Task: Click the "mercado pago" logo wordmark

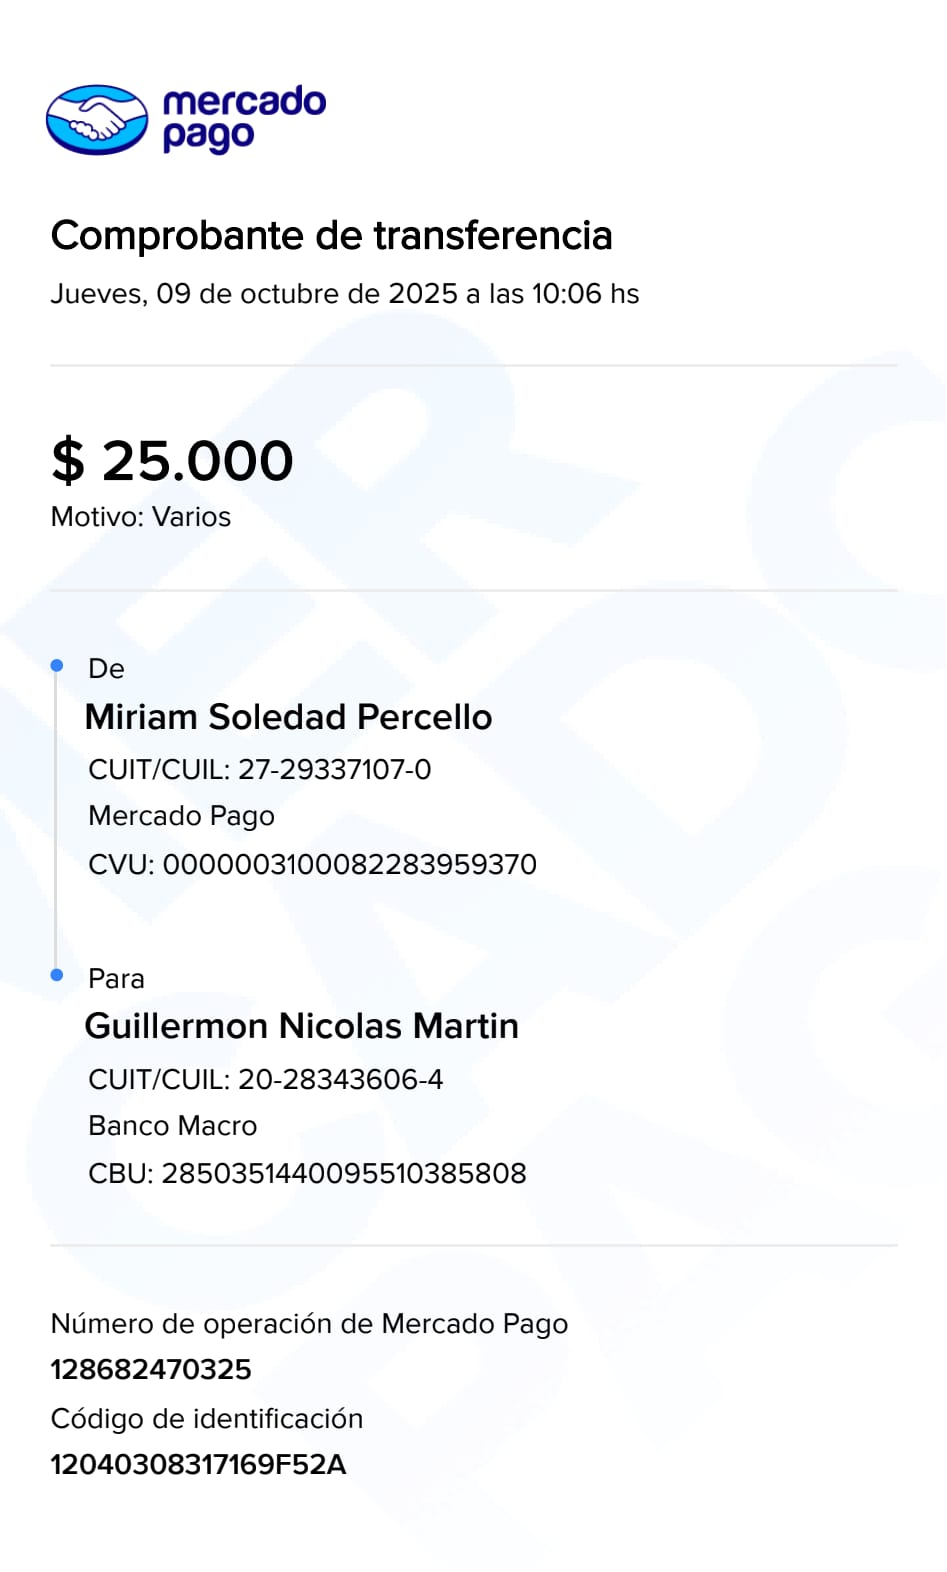Action: pos(243,118)
